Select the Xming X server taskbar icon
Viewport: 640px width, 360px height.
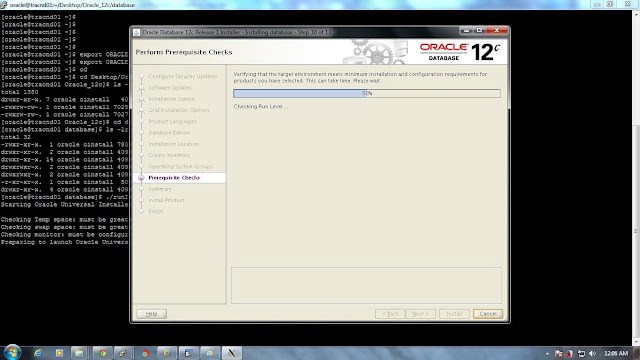coord(231,353)
